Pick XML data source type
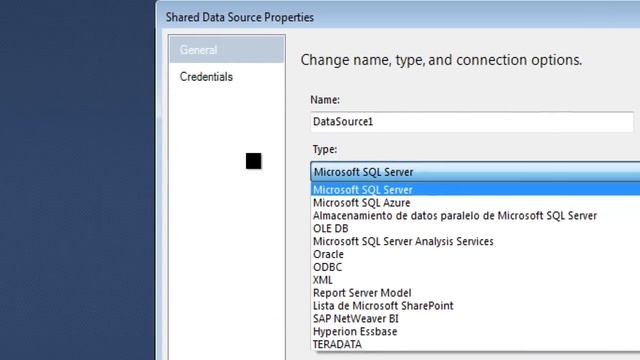This screenshot has height=360, width=640. (475, 280)
